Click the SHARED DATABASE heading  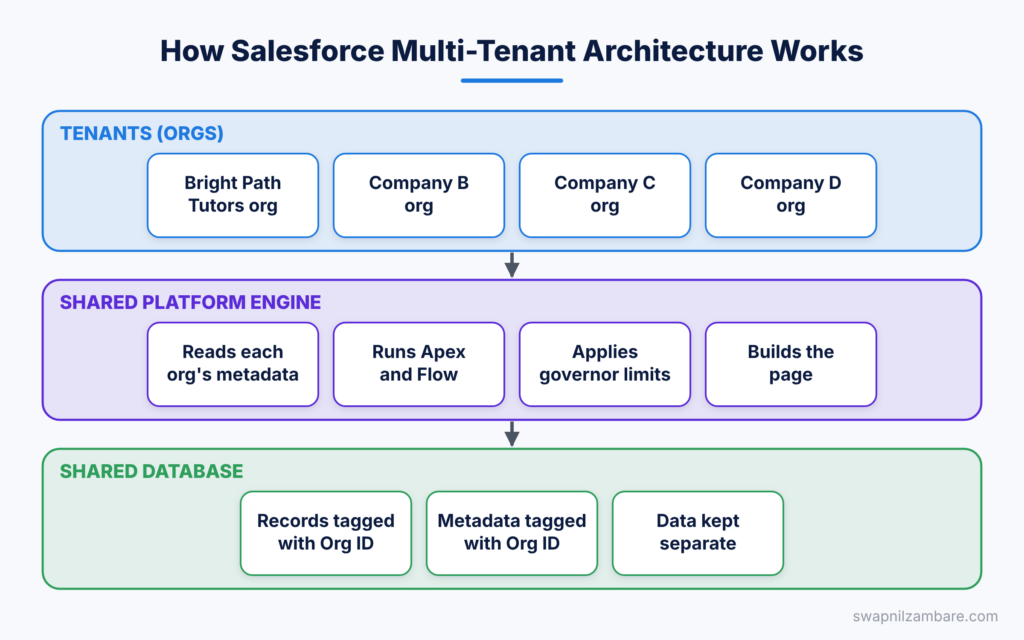(152, 472)
